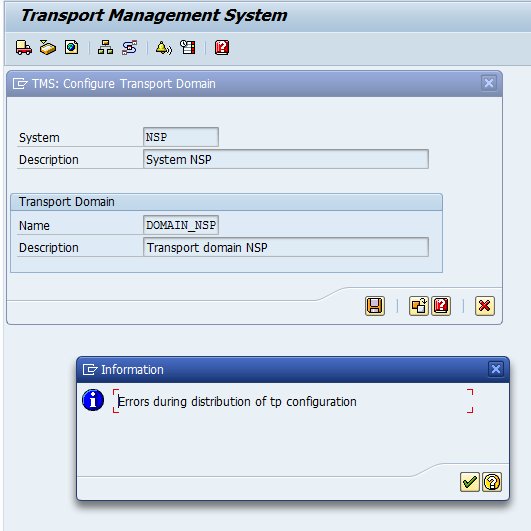This screenshot has height=531, width=531.
Task: Click the other configuration icon beside save
Action: pos(419,306)
